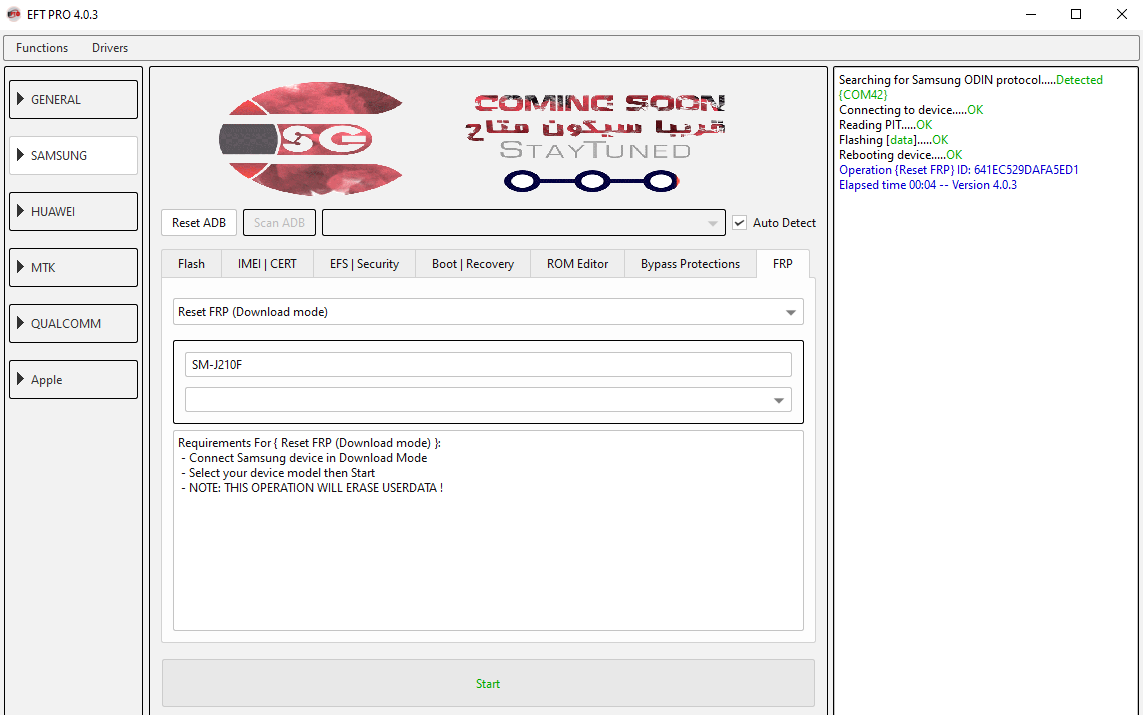The width and height of the screenshot is (1143, 715).
Task: Click the 'Rebooting device' log line
Action: tap(901, 155)
